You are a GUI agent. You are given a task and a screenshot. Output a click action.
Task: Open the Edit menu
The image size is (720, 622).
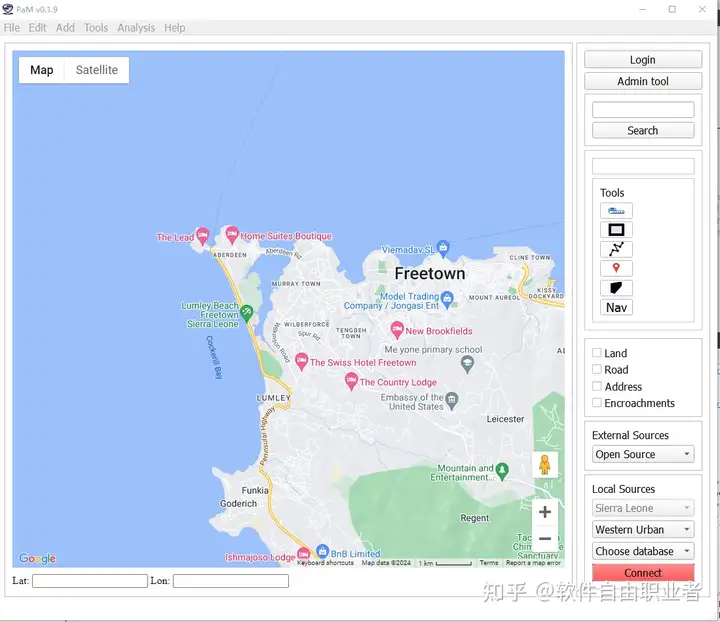click(x=37, y=28)
